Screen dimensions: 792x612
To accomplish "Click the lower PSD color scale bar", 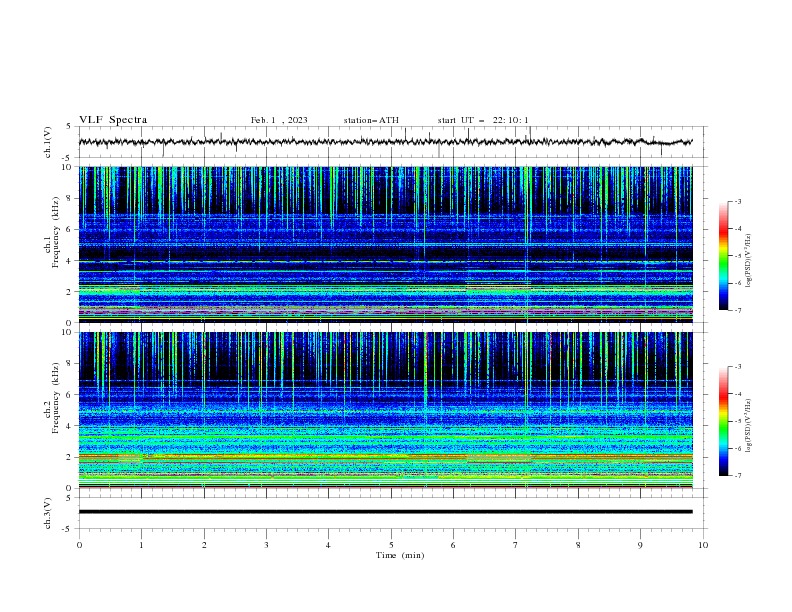I will click(x=723, y=421).
